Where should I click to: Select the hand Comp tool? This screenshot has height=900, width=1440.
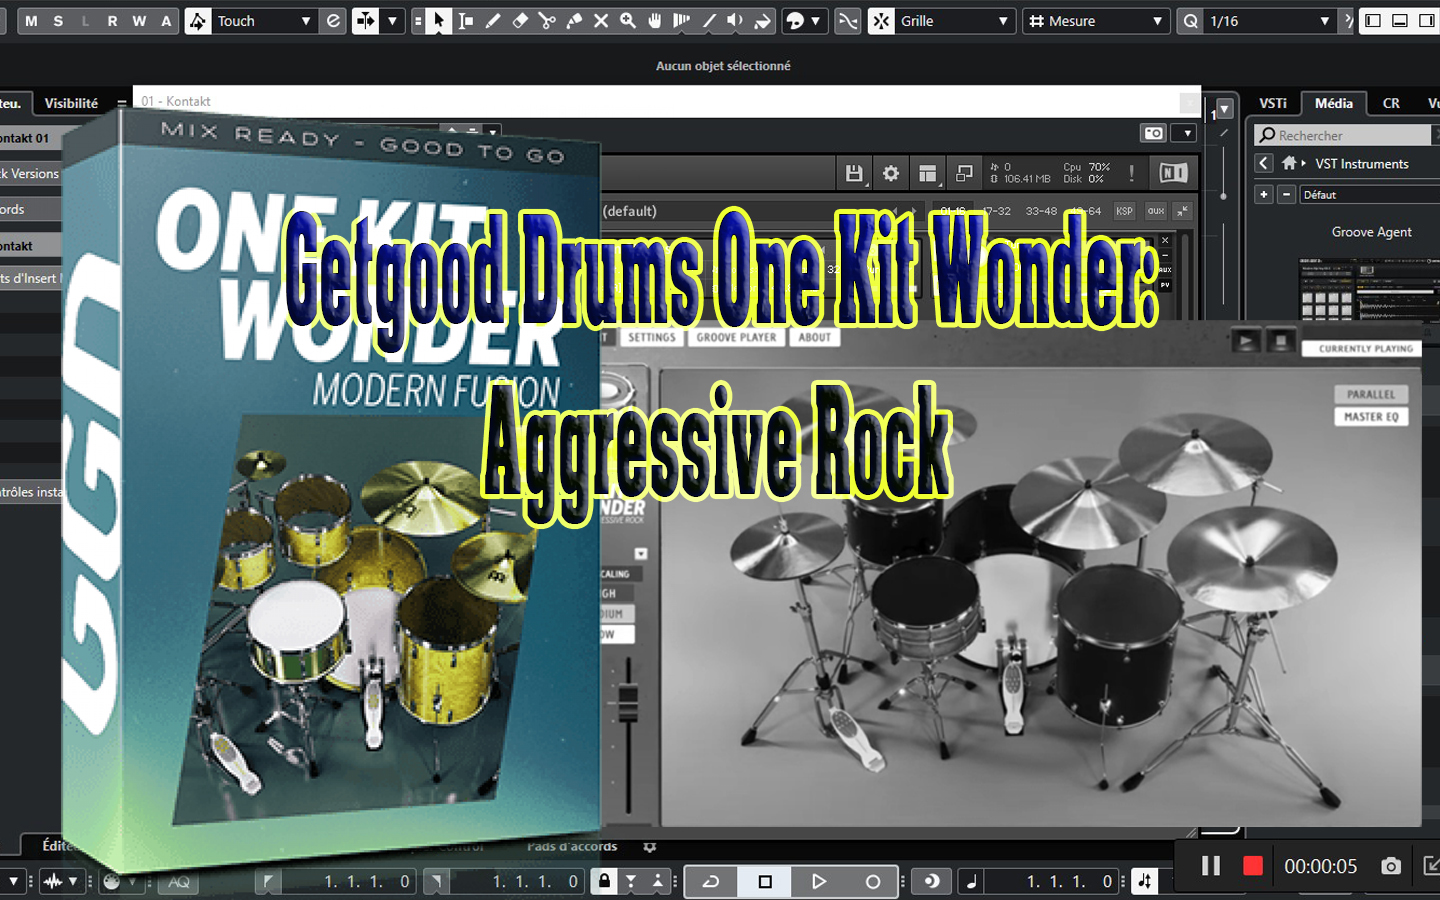[x=655, y=21]
